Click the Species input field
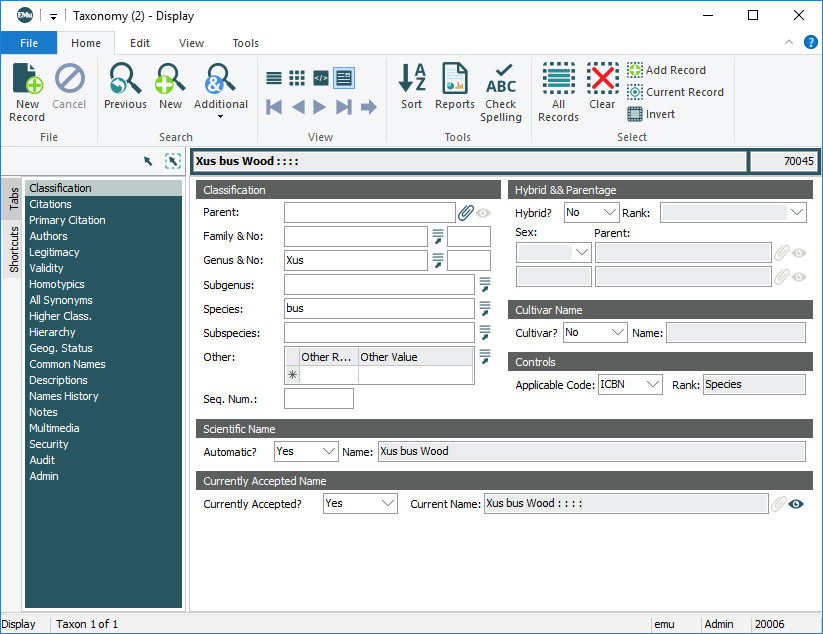This screenshot has width=823, height=634. pyautogui.click(x=379, y=309)
